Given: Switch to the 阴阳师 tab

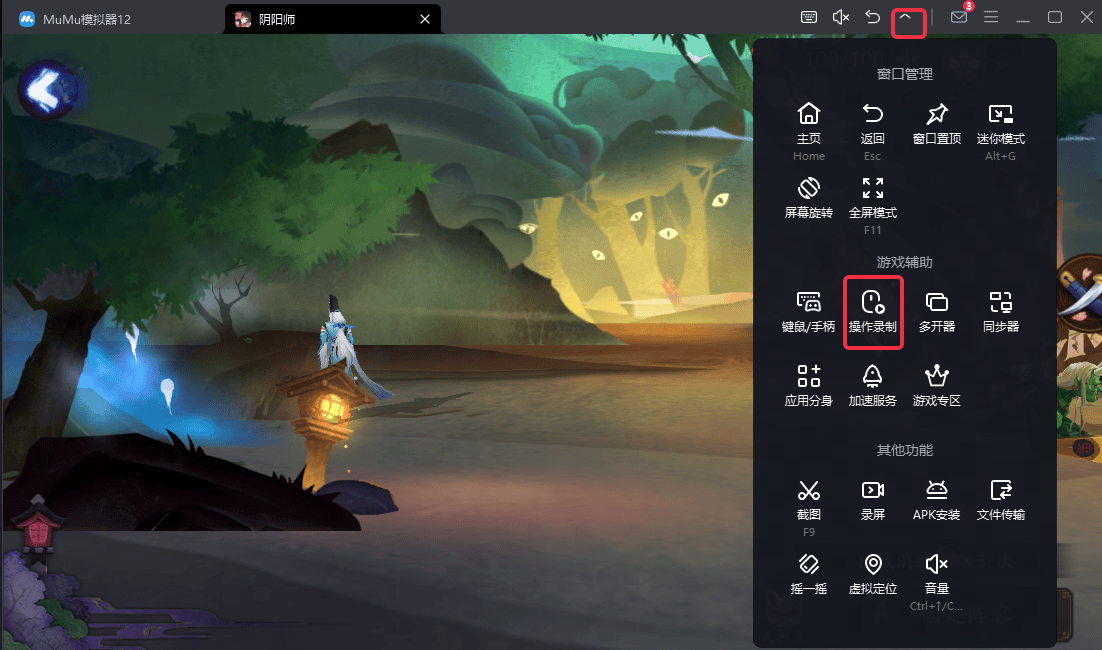Looking at the screenshot, I should point(332,19).
